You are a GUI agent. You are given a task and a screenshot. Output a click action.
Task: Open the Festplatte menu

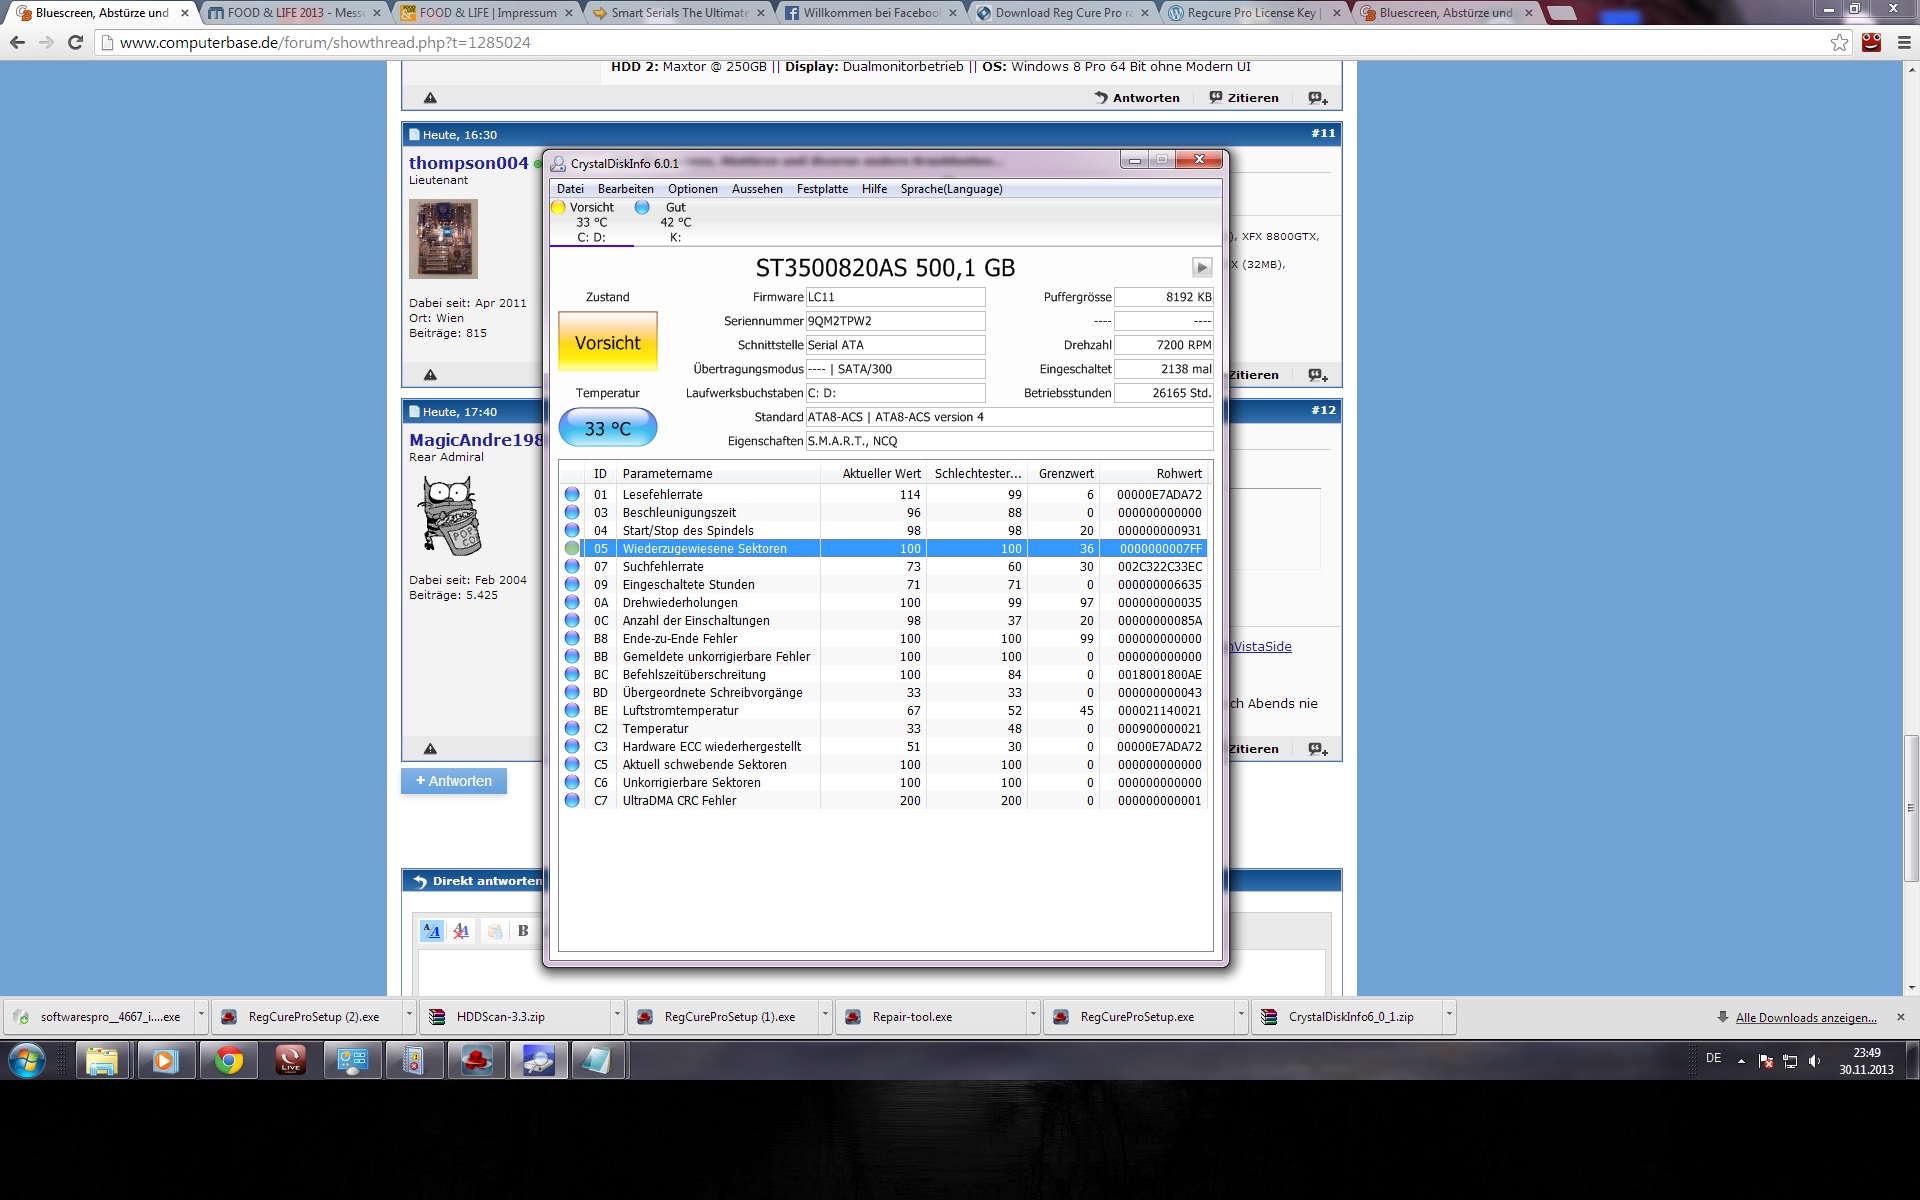coord(821,189)
